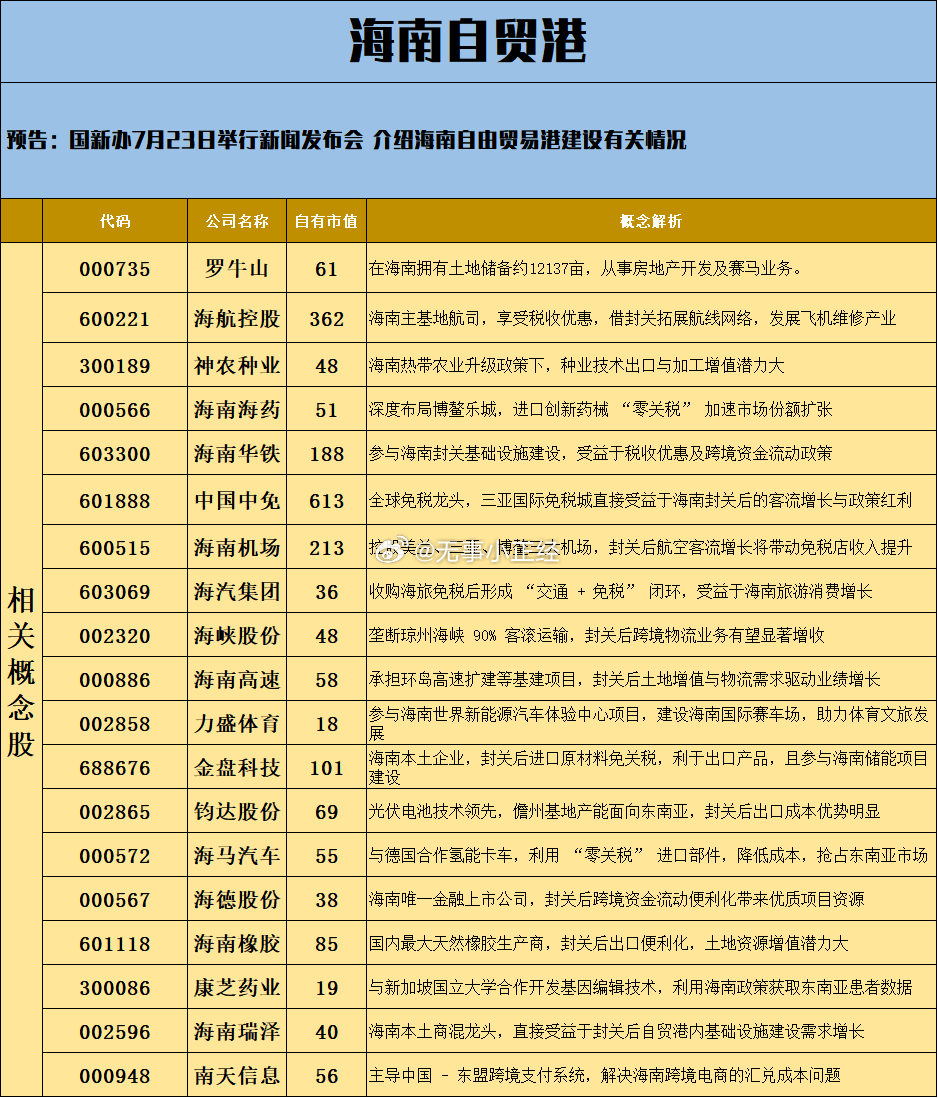Image resolution: width=938 pixels, height=1098 pixels.
Task: Click market value 188
Action: coord(326,454)
